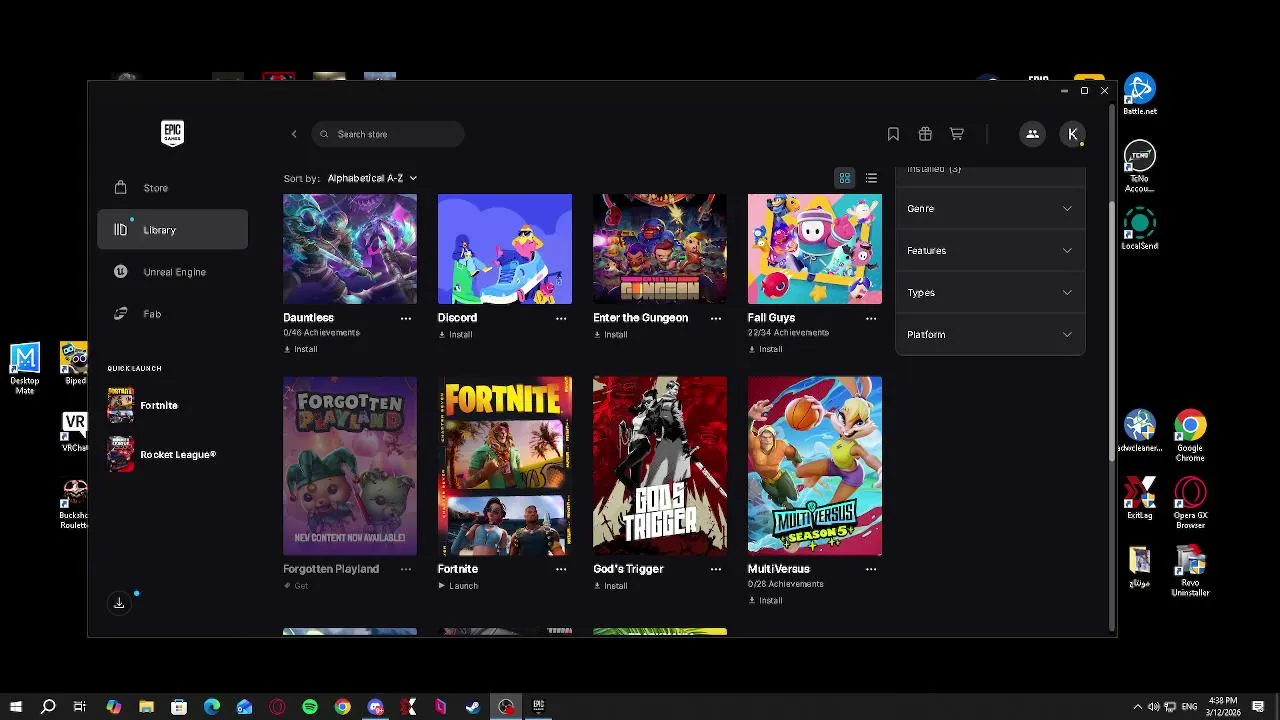
Task: Expand the Platform filter
Action: coord(990,335)
